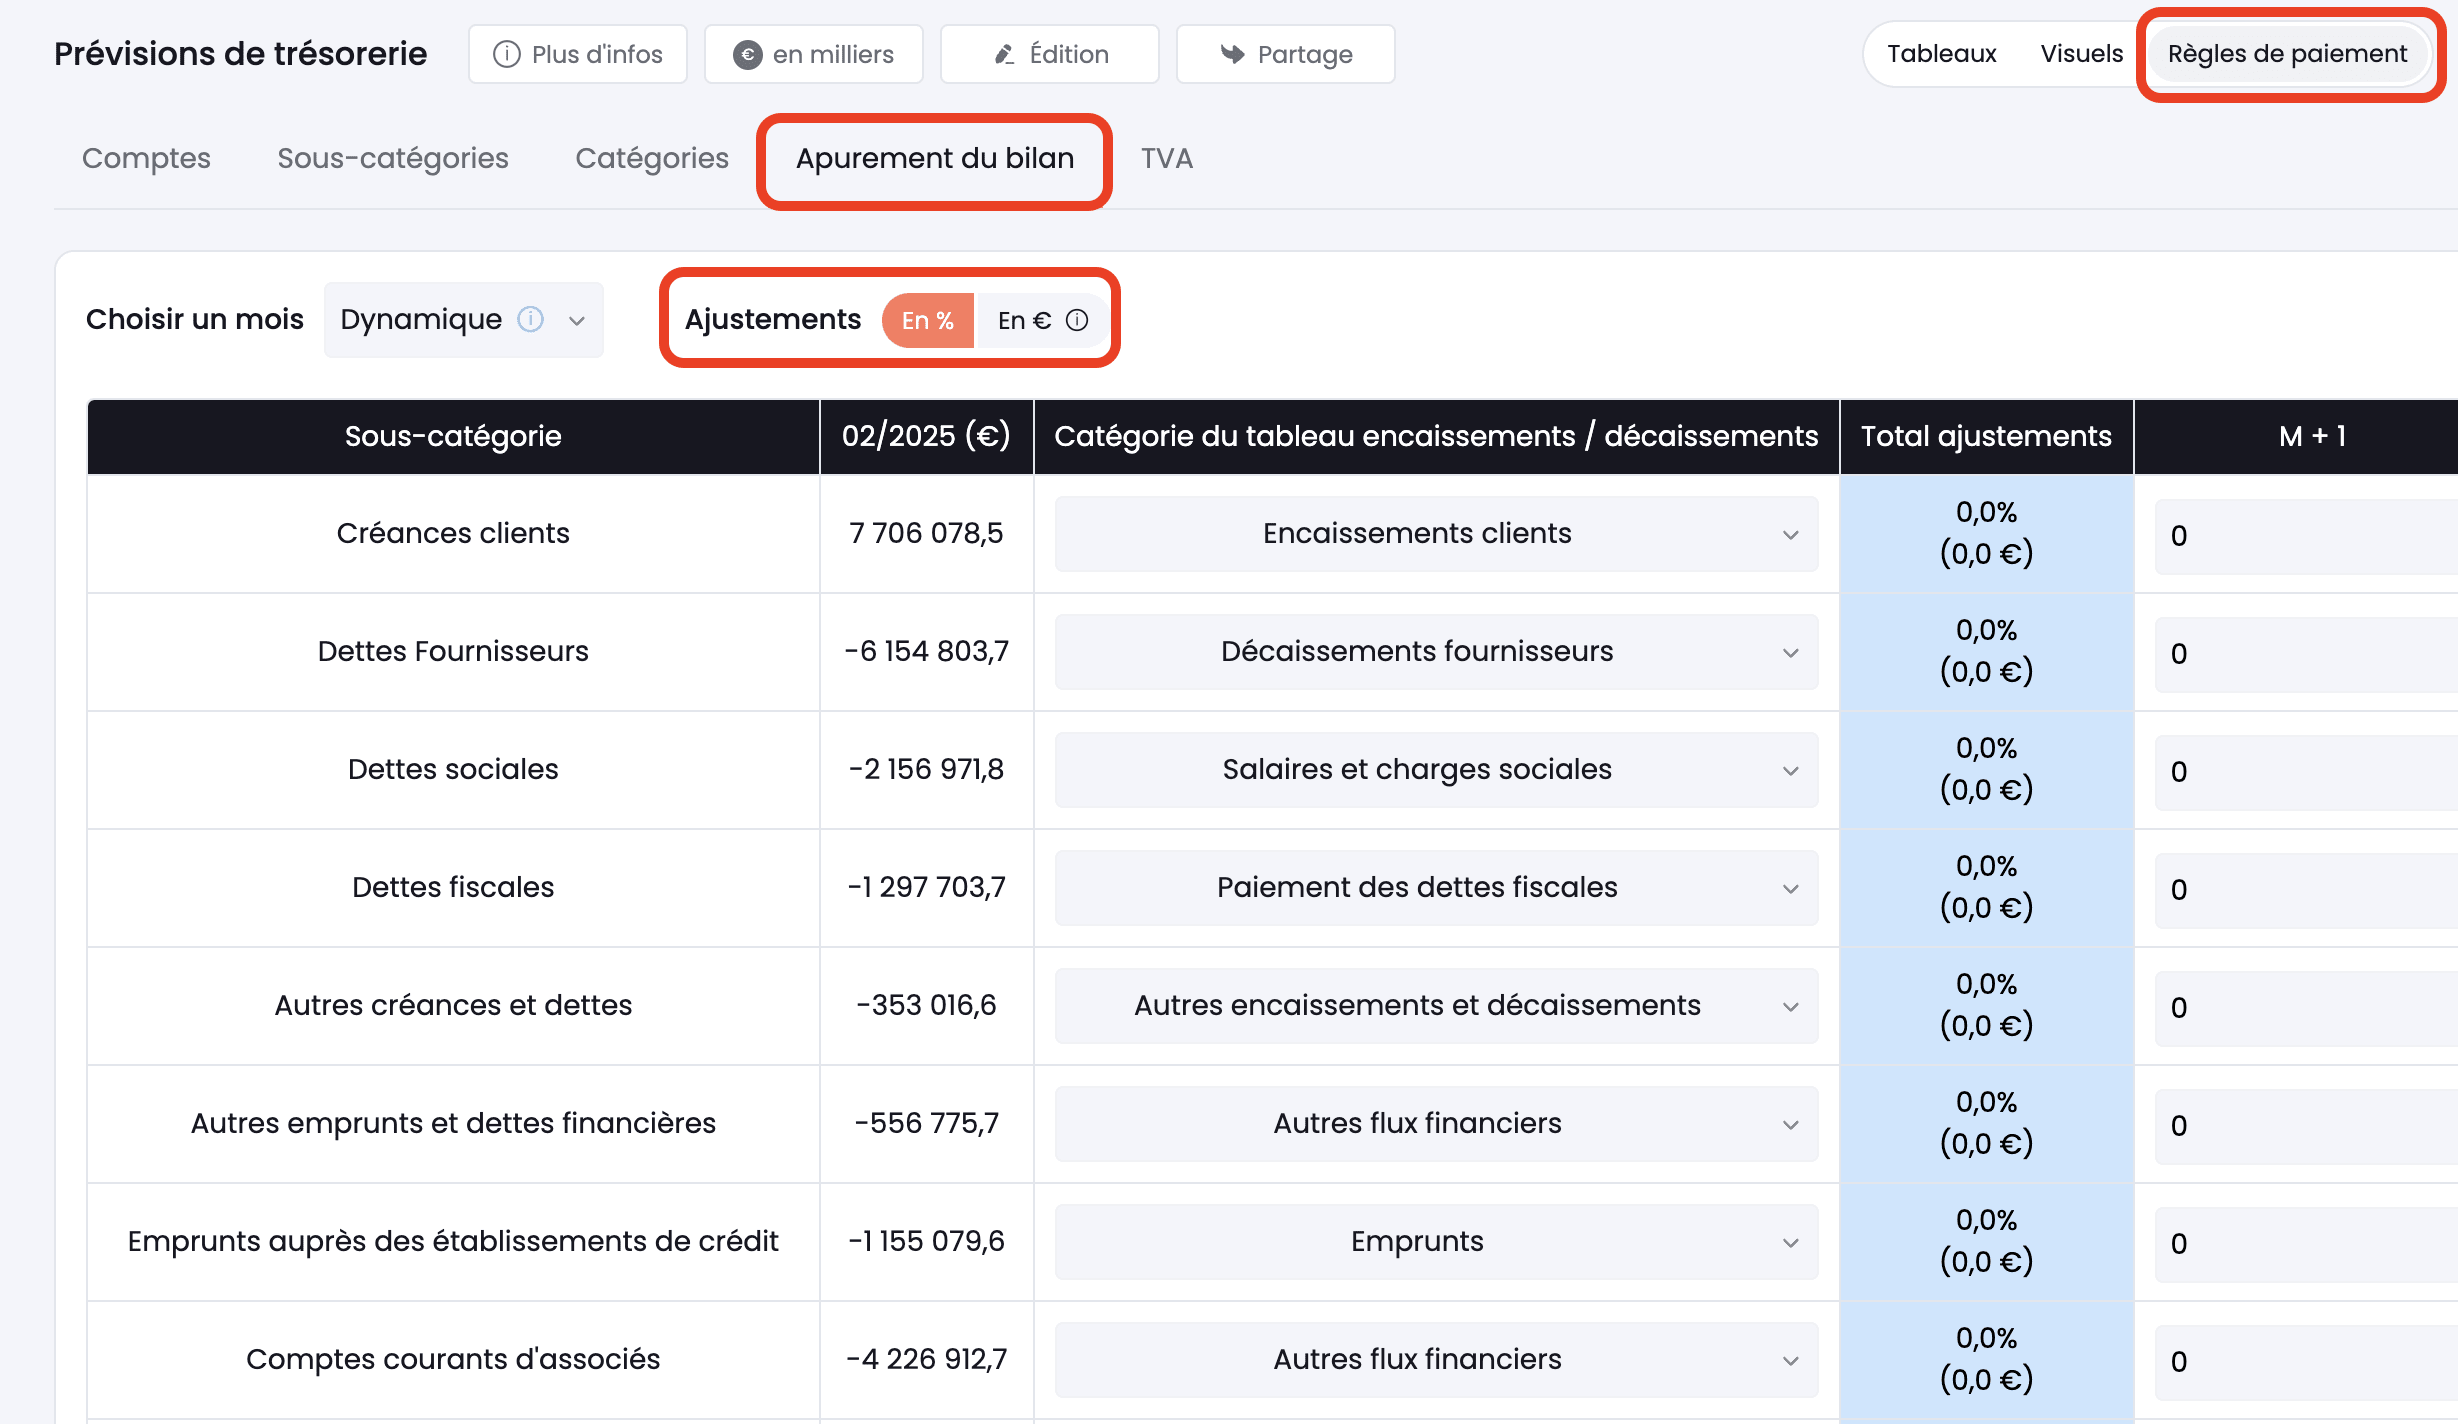The image size is (2458, 1424).
Task: Click the Dettes sociales row label
Action: [x=453, y=769]
